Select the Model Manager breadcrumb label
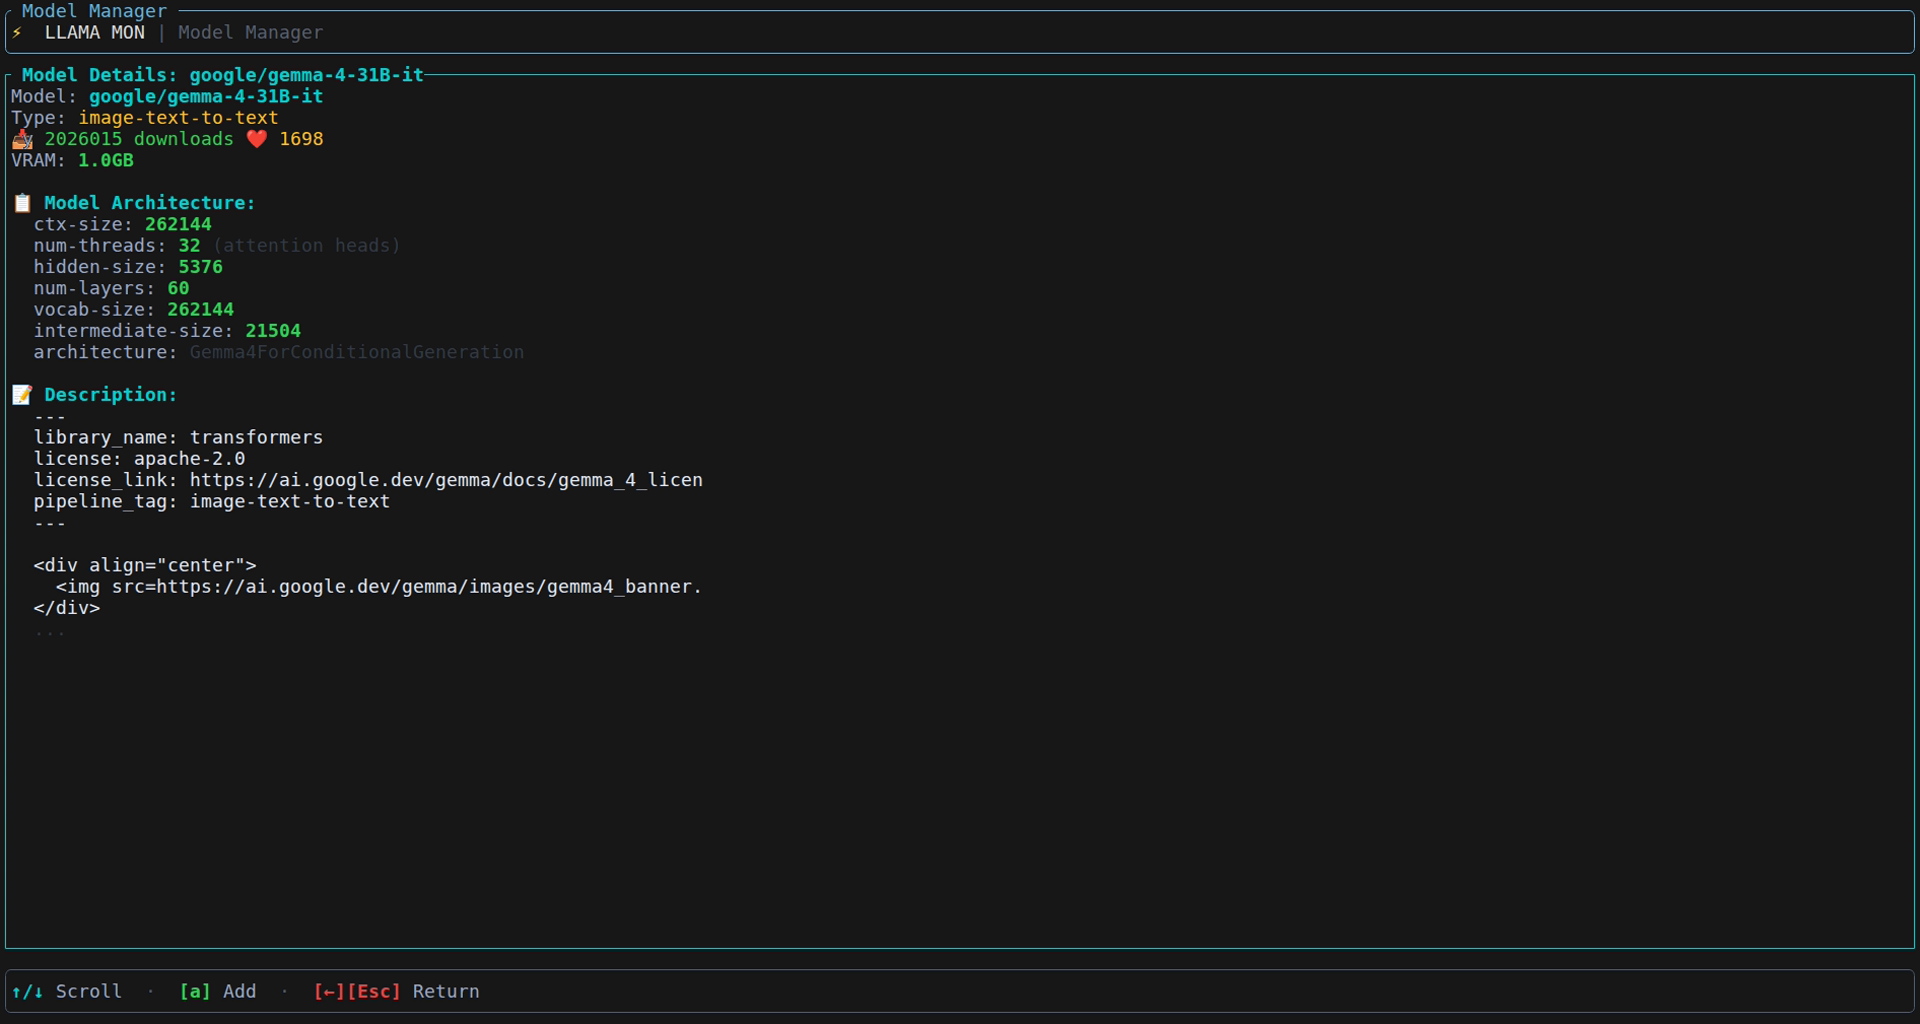Screen dimensions: 1920x1024 [250, 33]
